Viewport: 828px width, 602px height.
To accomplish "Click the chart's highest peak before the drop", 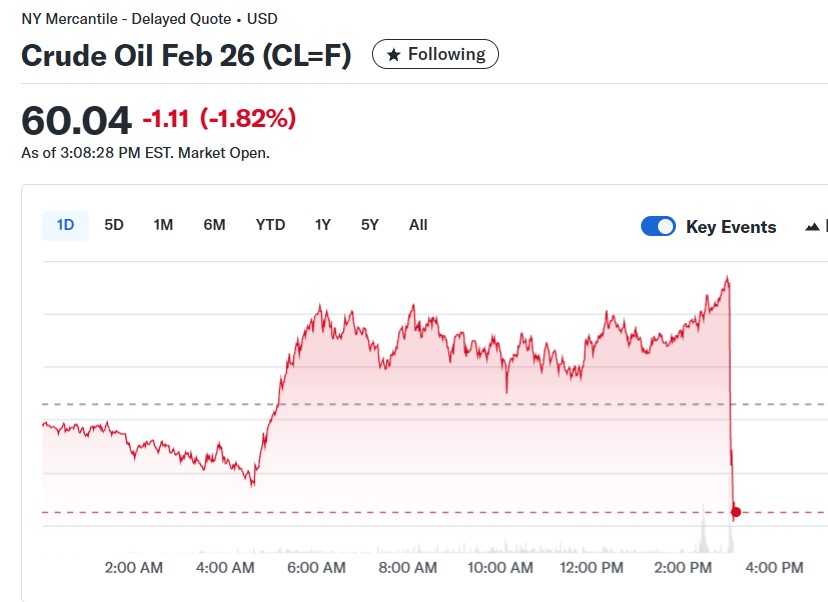I will (x=727, y=279).
